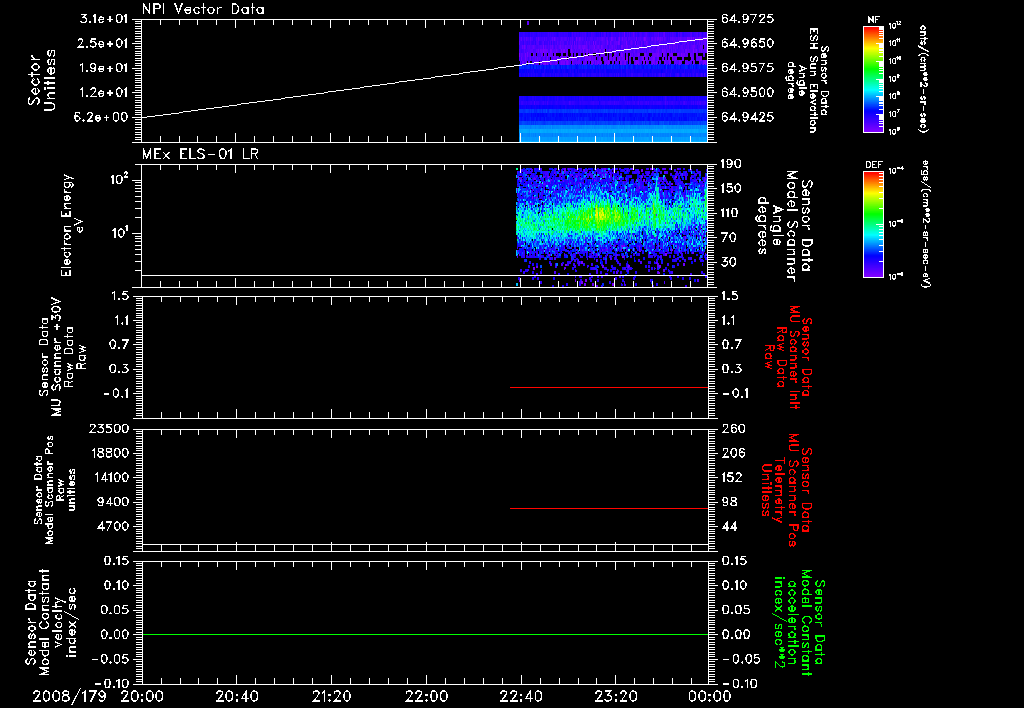Select the 'NPI Vector Data' panel title
The height and width of the screenshot is (708, 1024).
pyautogui.click(x=203, y=9)
